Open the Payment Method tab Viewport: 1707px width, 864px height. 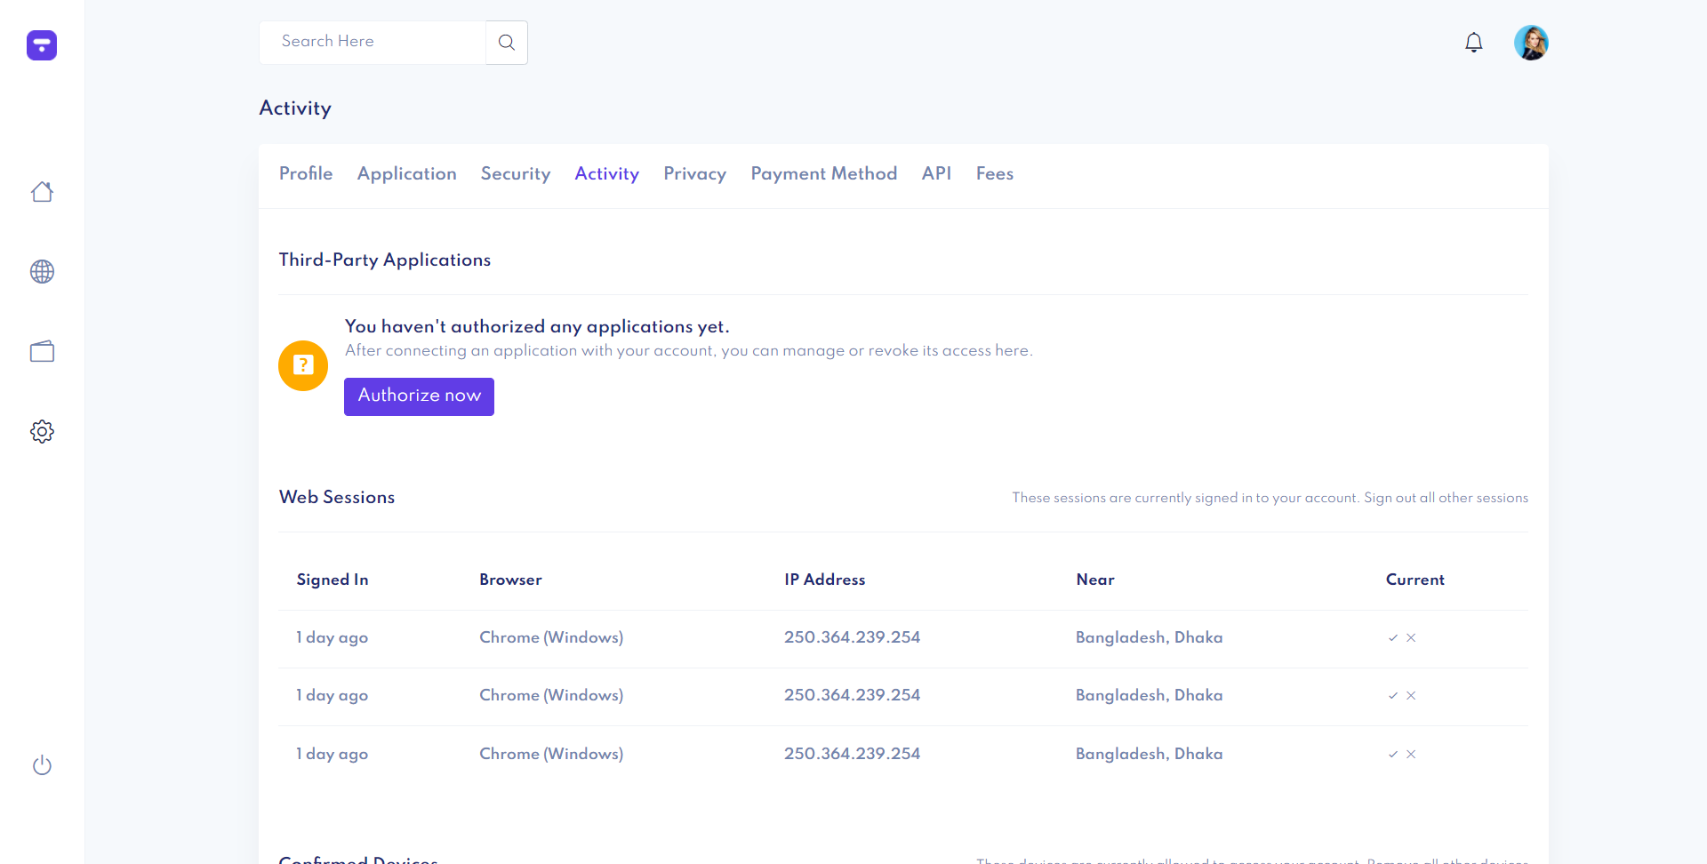[823, 174]
